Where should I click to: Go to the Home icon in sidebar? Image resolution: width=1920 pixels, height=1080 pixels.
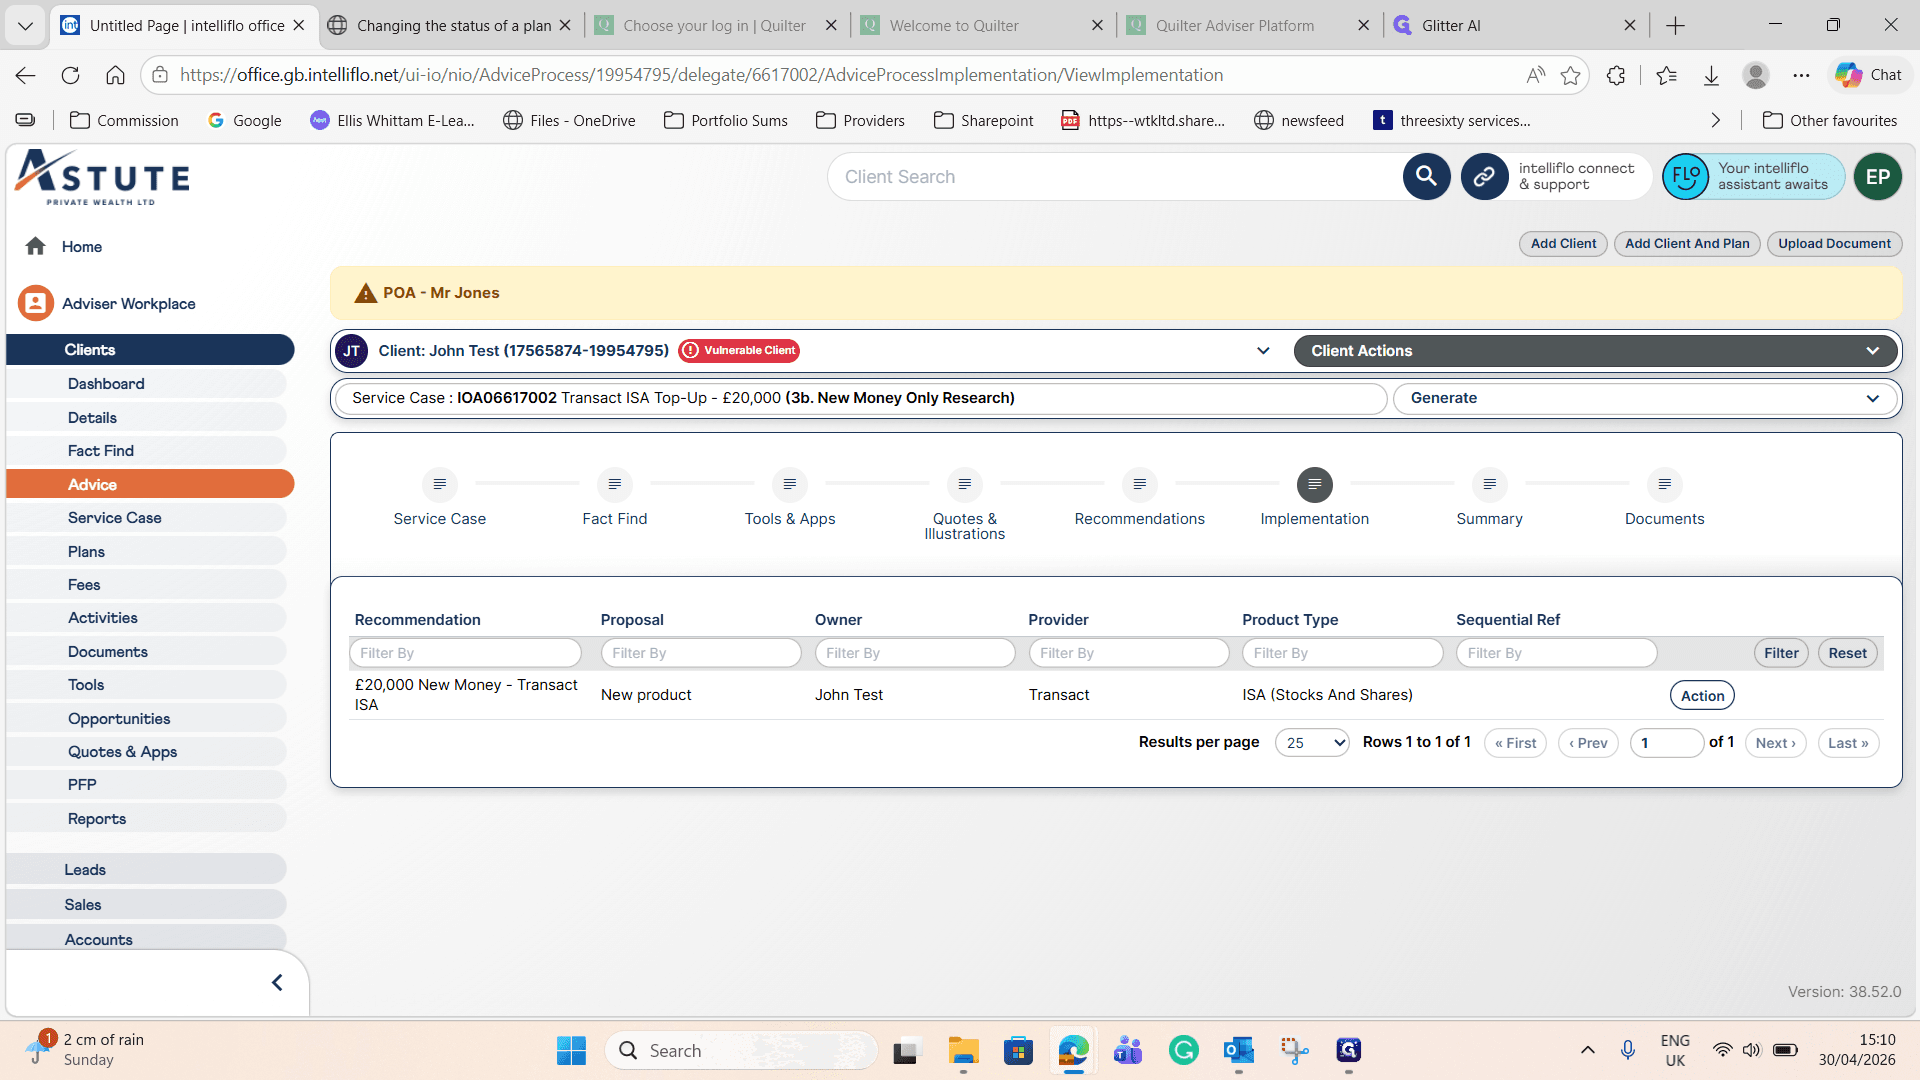(x=36, y=246)
